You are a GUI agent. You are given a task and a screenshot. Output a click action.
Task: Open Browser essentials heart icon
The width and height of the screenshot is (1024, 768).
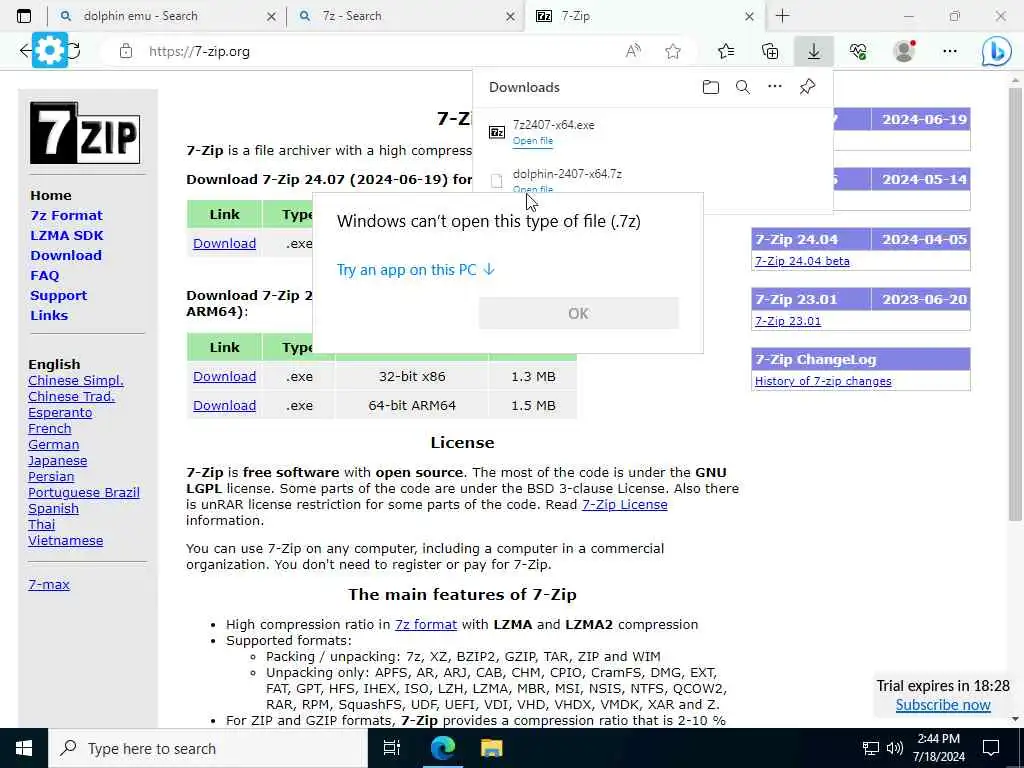pos(858,51)
